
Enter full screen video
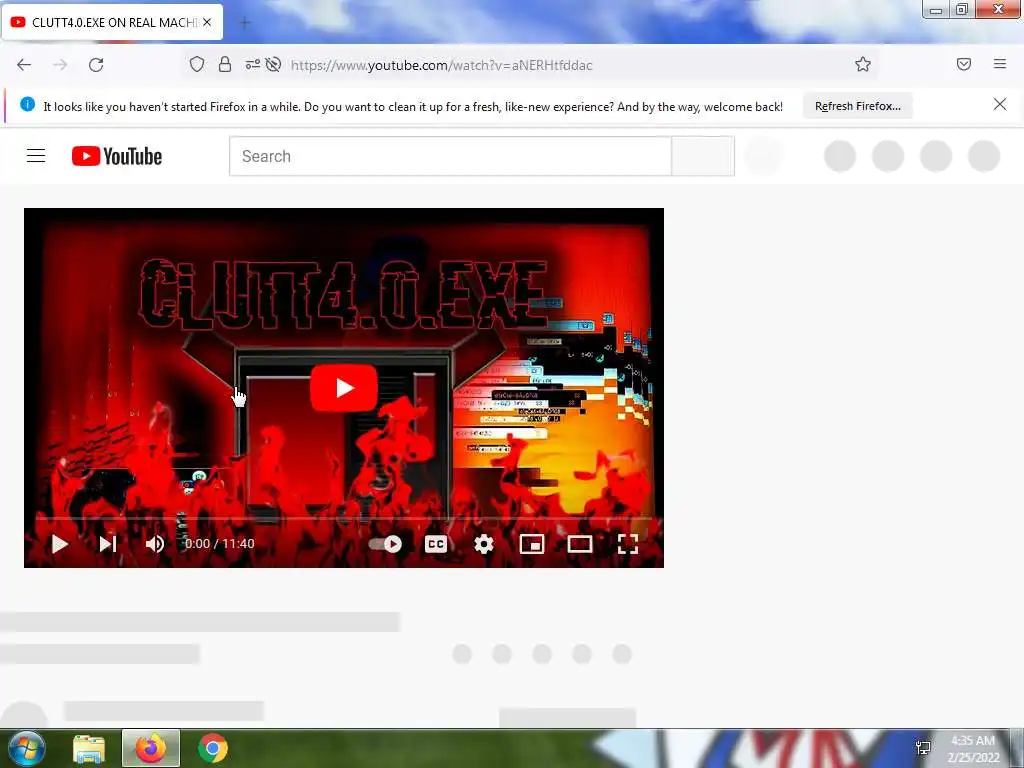tap(628, 544)
